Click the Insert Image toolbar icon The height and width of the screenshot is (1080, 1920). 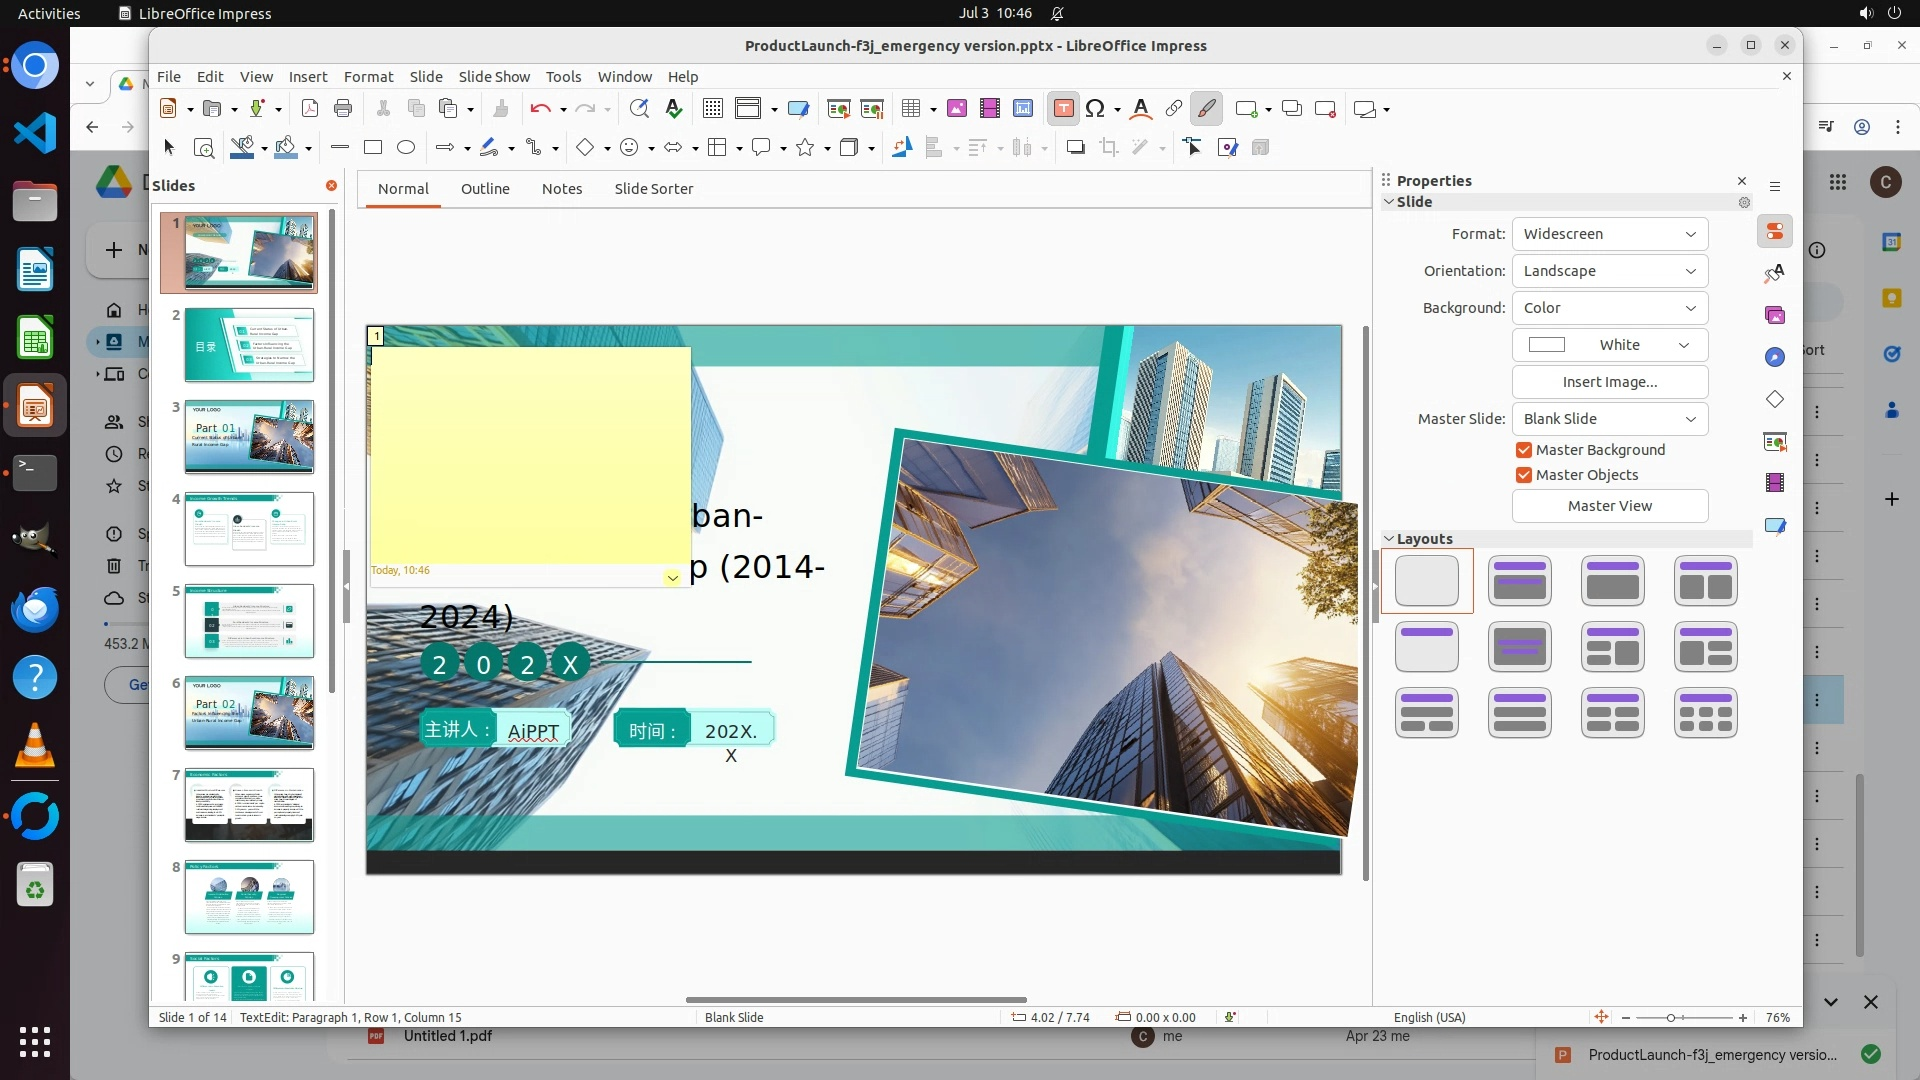click(x=956, y=109)
